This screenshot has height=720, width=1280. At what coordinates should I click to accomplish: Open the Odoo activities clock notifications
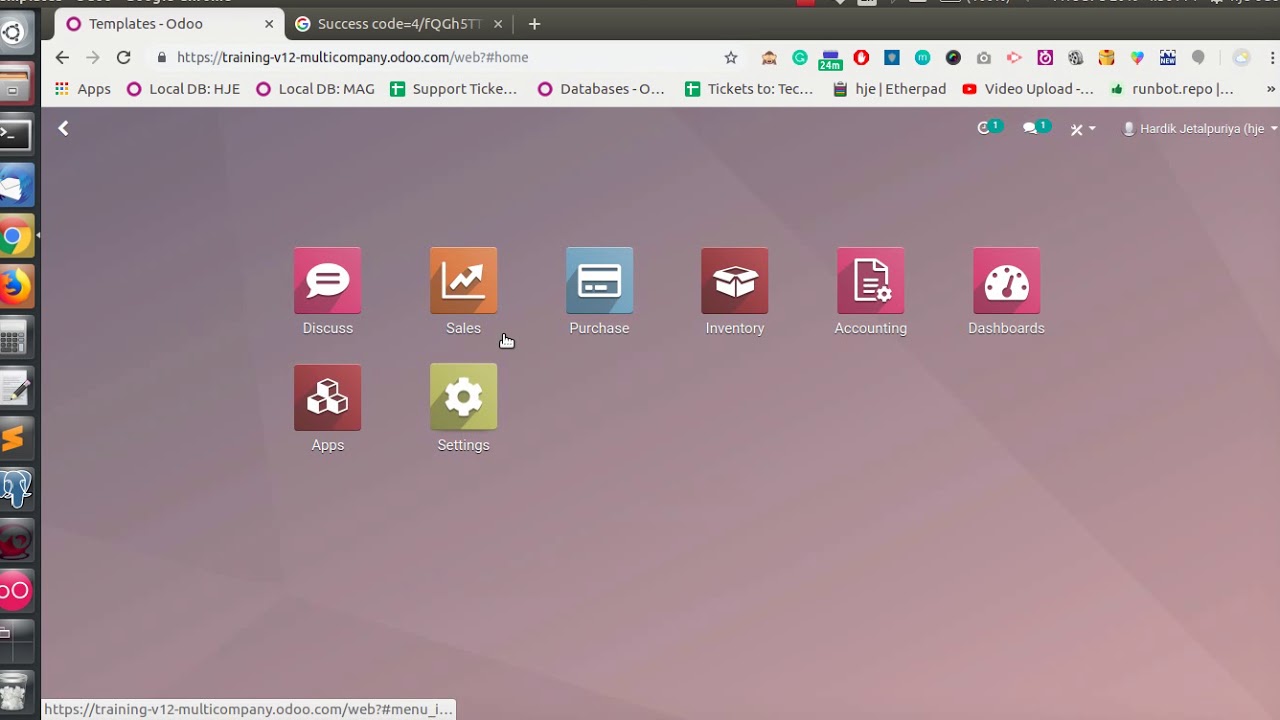988,128
